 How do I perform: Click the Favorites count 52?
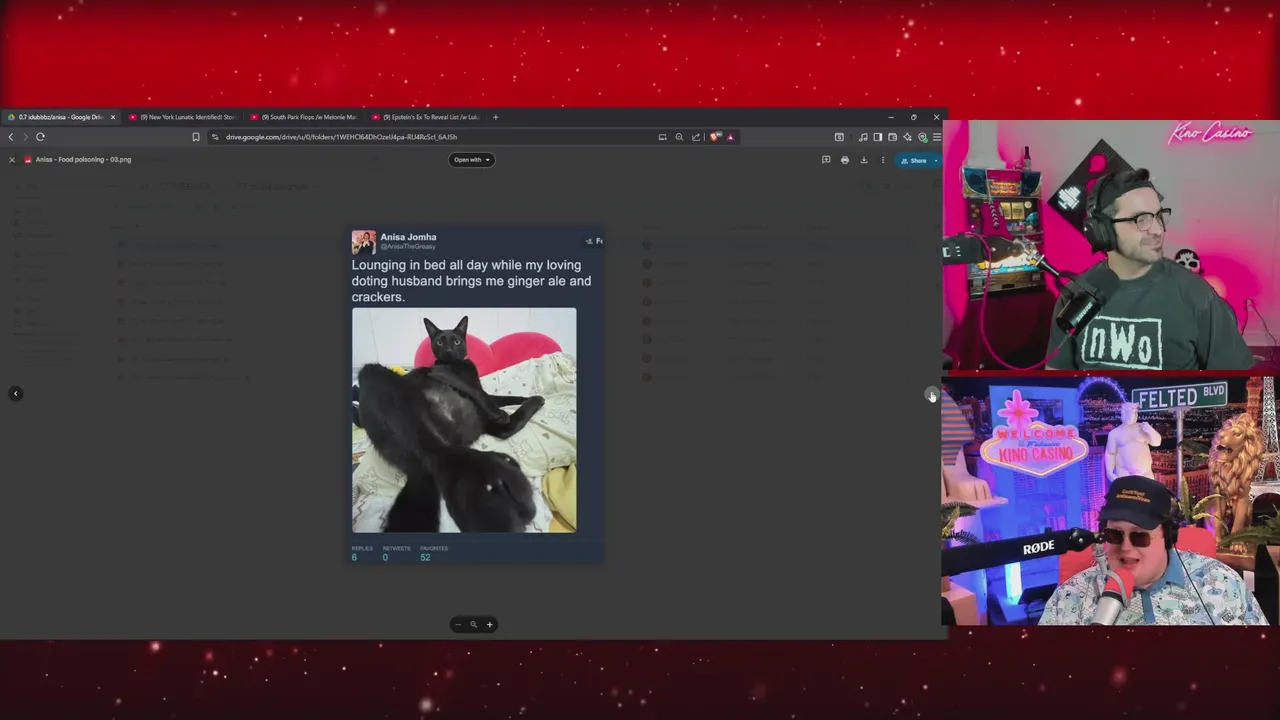click(x=425, y=557)
